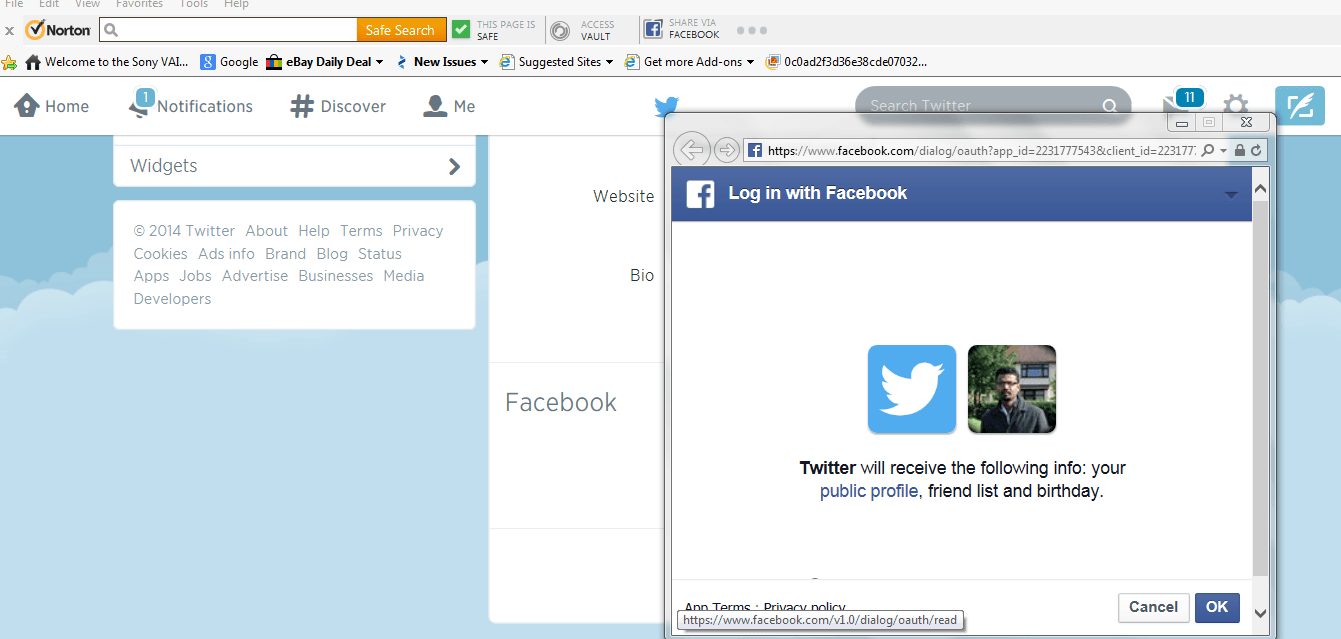Click the Twitter app icon in Facebook dialog
Screen dimensions: 1341x639
coord(912,389)
